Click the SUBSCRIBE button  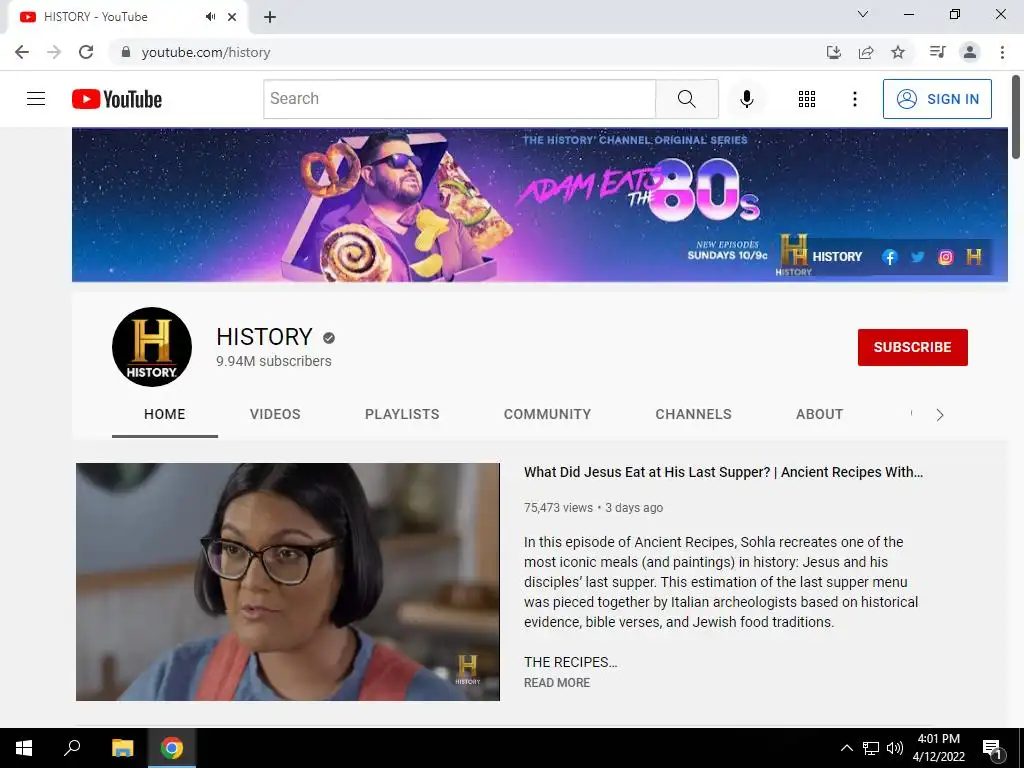(x=912, y=347)
